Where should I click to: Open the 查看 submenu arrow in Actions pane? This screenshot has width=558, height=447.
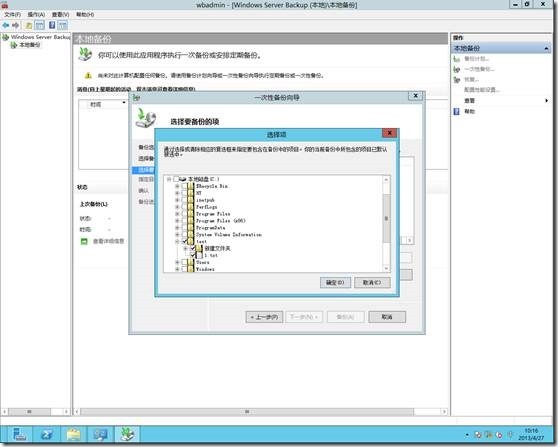(x=546, y=101)
